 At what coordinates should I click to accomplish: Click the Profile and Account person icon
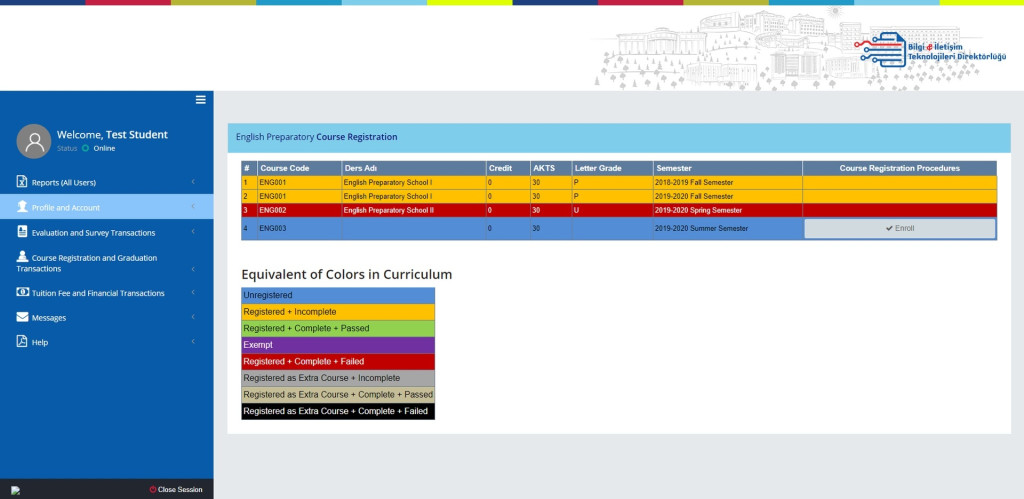click(x=22, y=207)
